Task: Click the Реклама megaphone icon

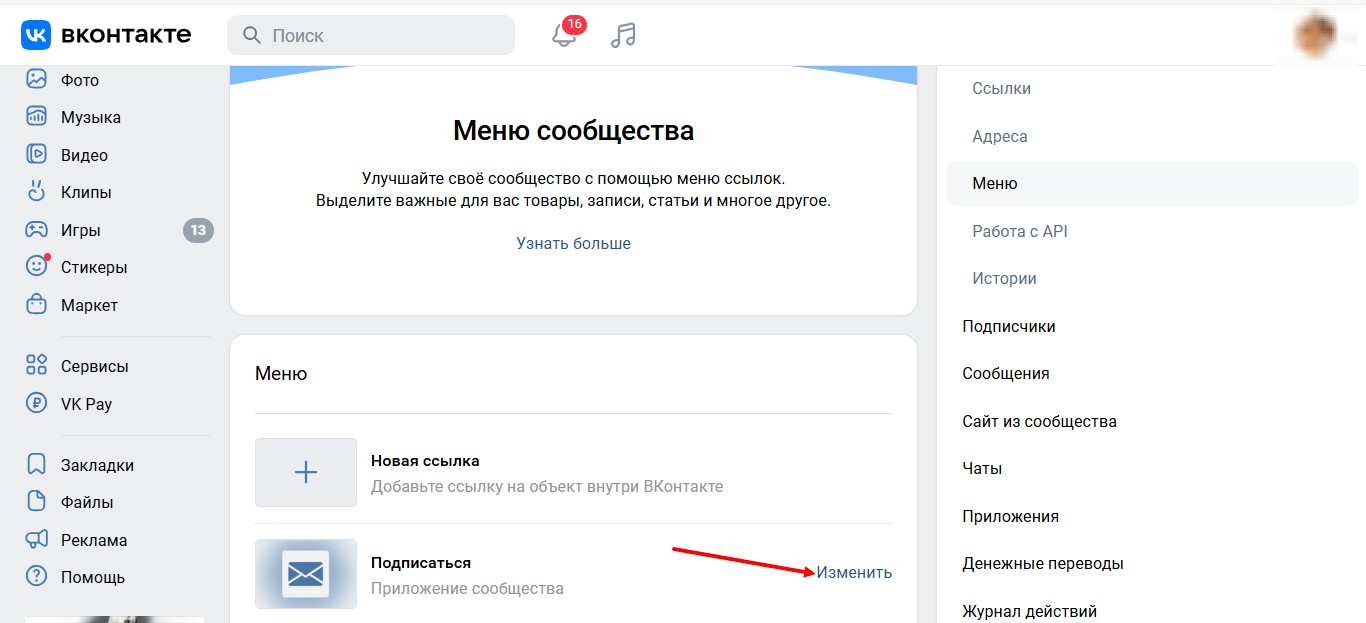Action: tap(36, 540)
